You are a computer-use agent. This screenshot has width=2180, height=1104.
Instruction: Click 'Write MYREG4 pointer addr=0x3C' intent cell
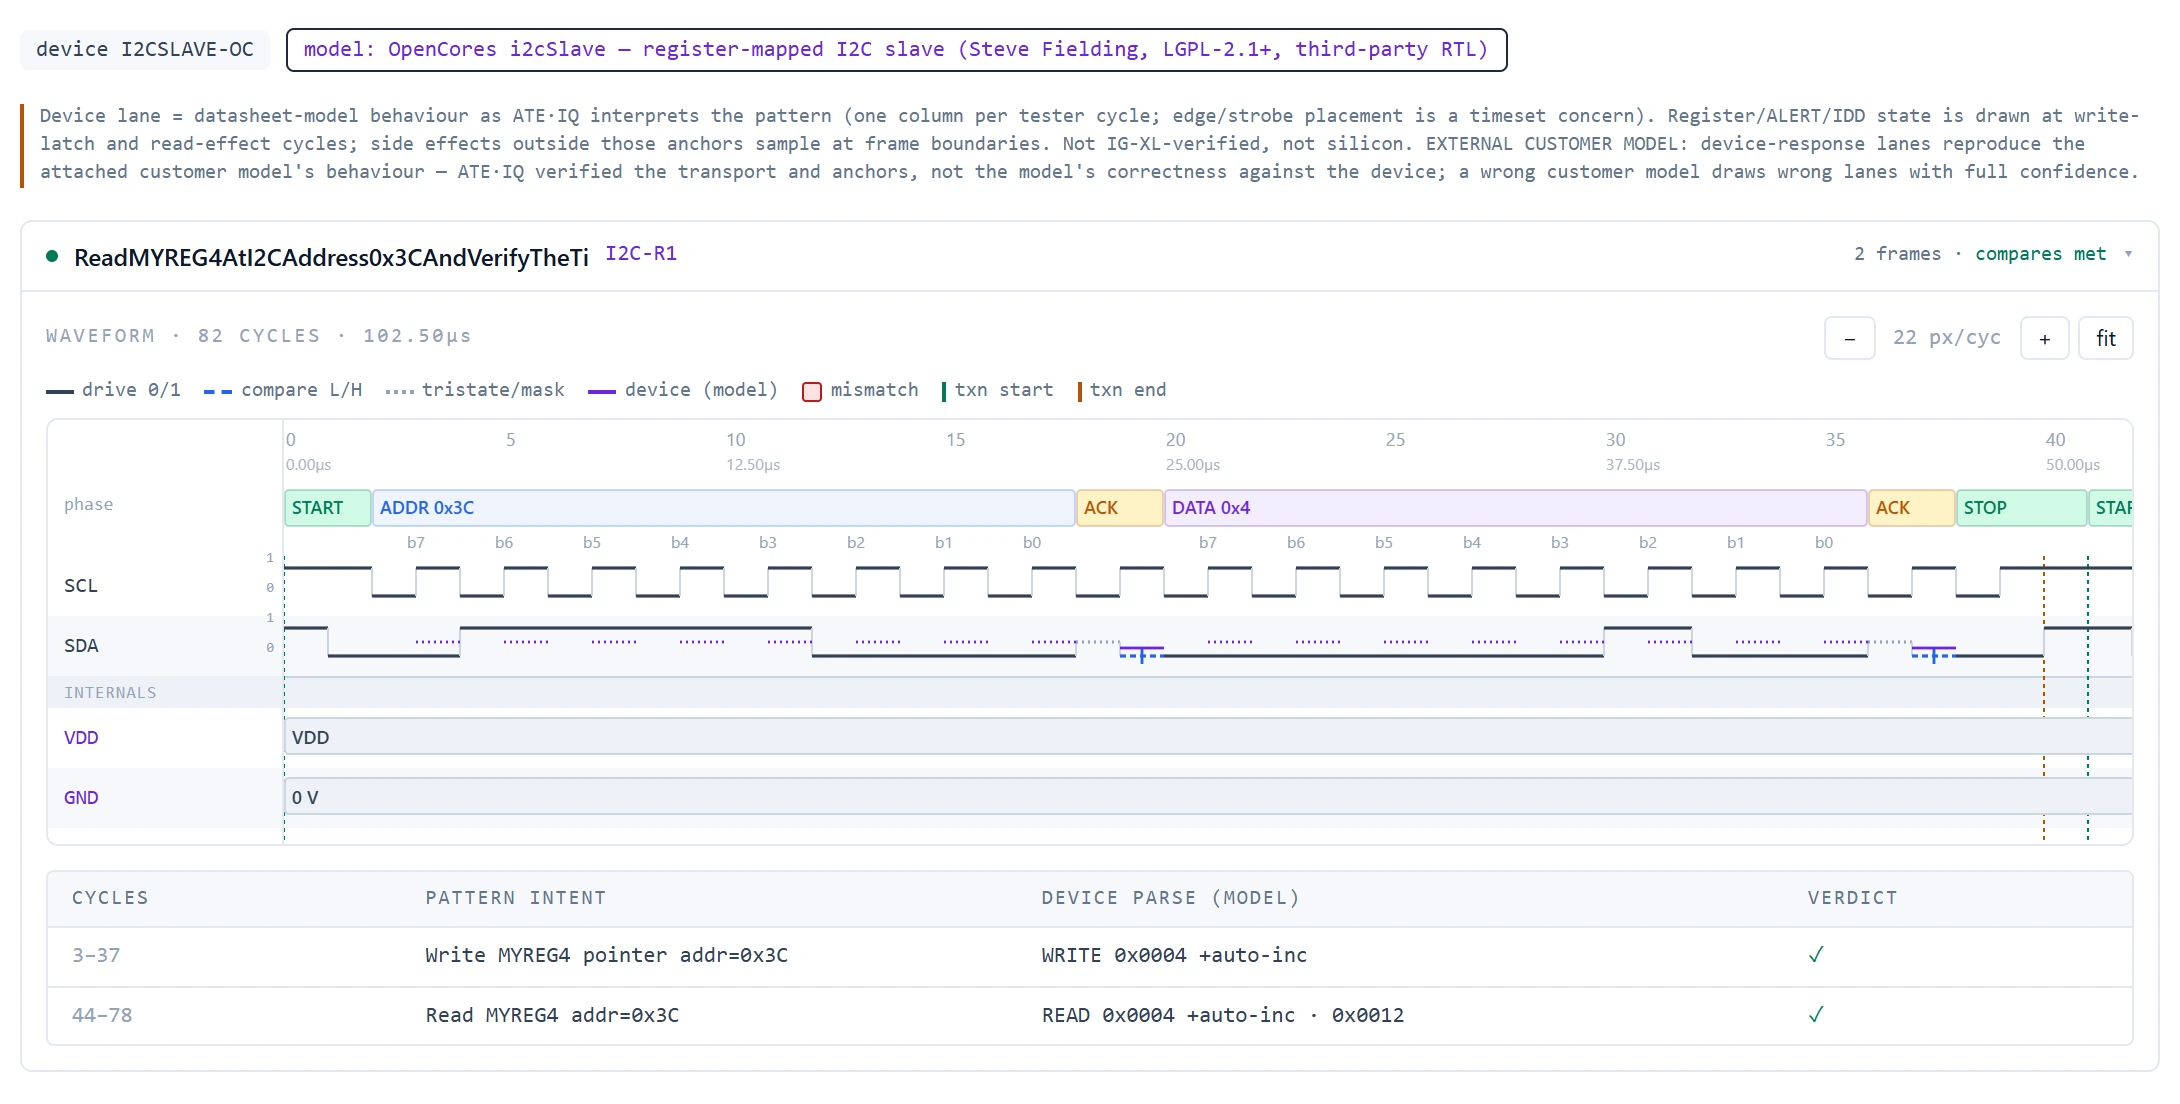pos(606,955)
